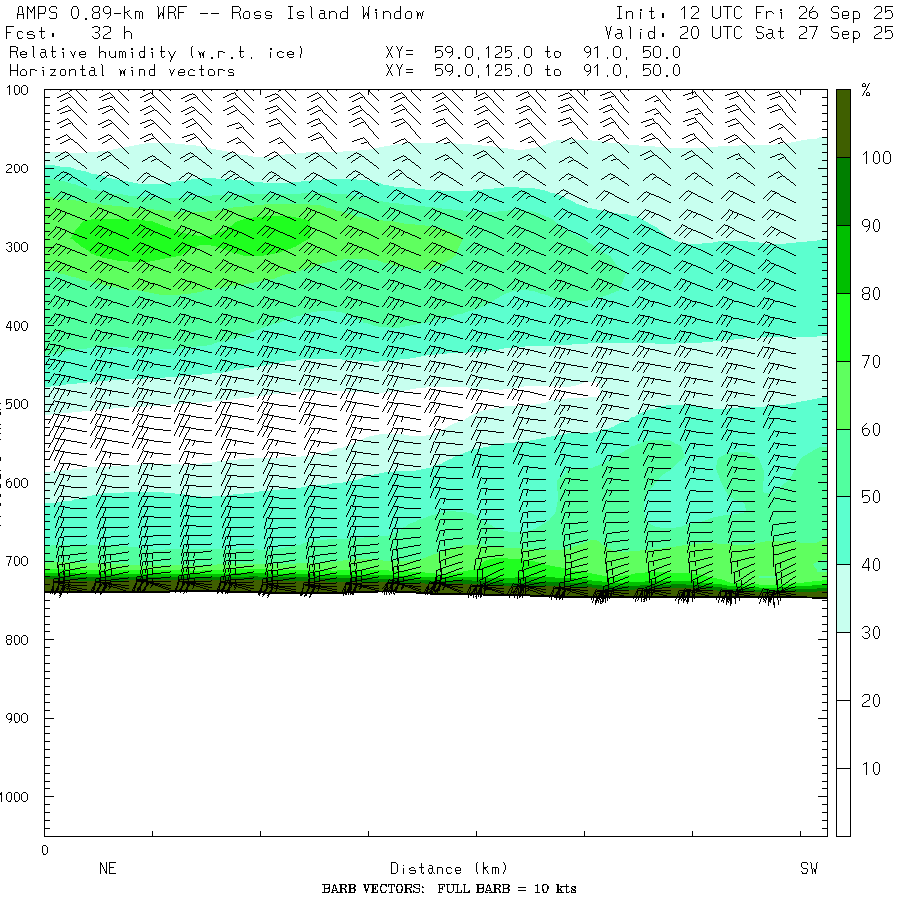Screen dimensions: 900x900
Task: Click the green 80-90 colorbar segment
Action: pyautogui.click(x=843, y=259)
